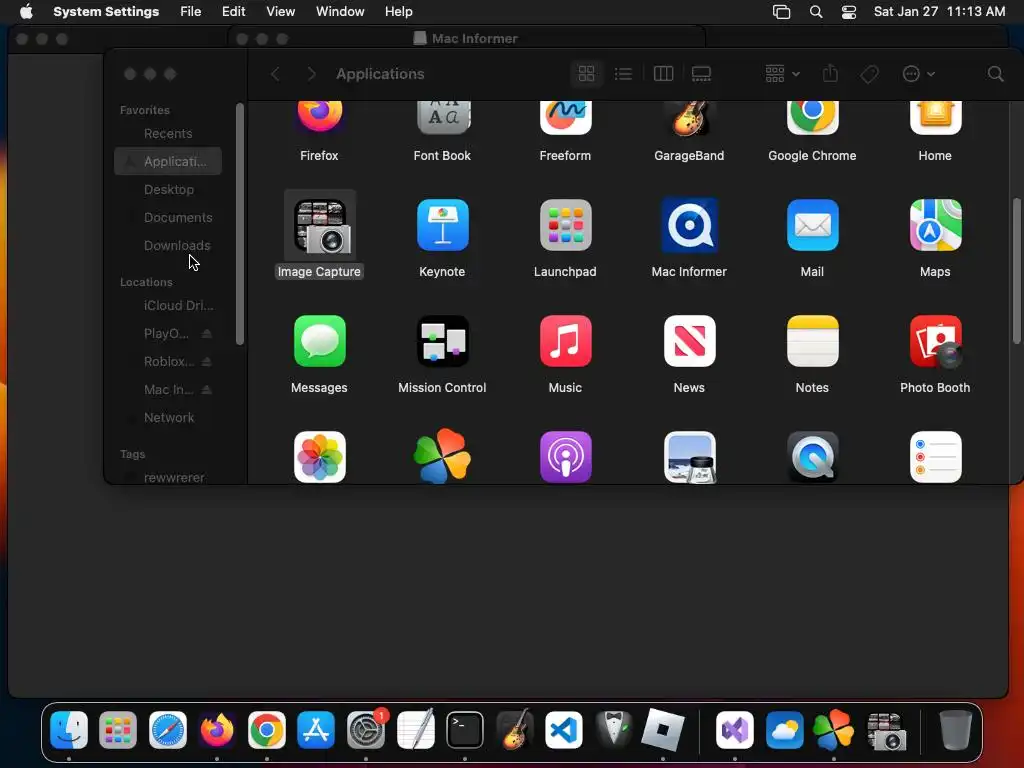Viewport: 1024px width, 768px height.
Task: Click the Edit Tags button in Finder
Action: (869, 74)
